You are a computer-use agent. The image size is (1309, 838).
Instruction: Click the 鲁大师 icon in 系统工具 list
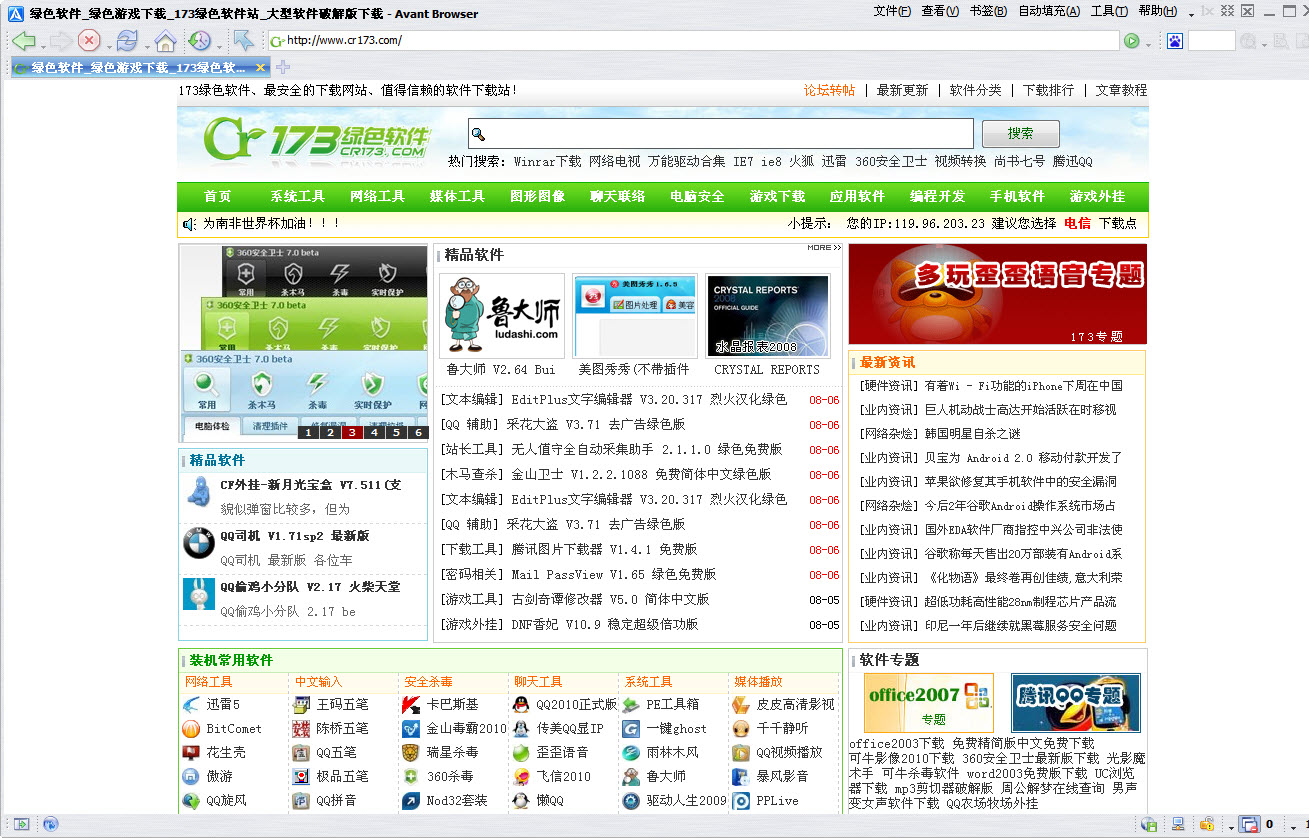click(631, 776)
